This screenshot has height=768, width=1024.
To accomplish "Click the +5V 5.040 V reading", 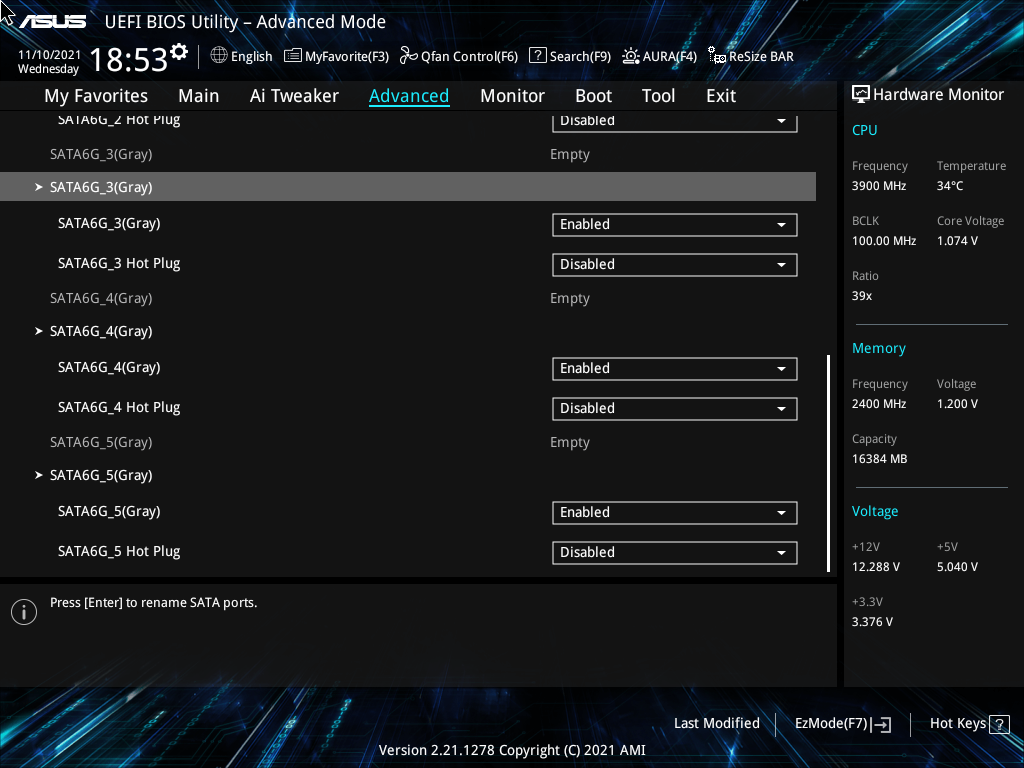I will pos(957,567).
